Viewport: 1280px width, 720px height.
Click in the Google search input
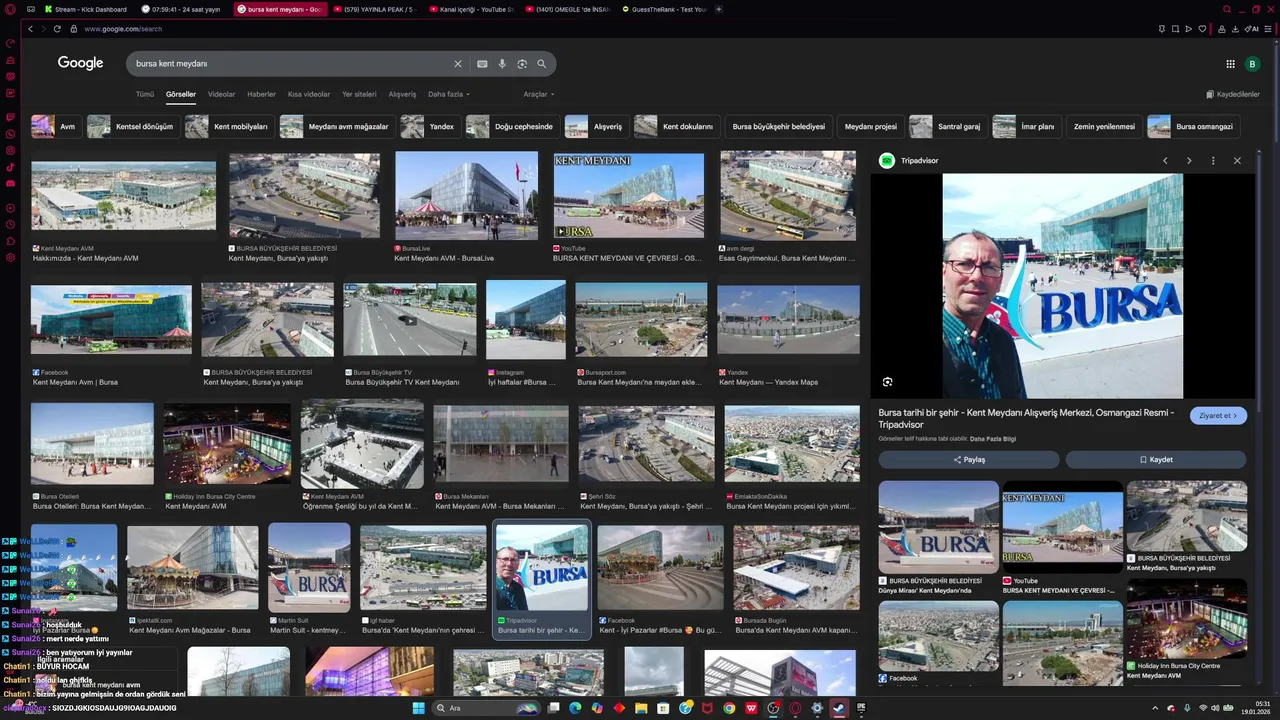[x=290, y=64]
